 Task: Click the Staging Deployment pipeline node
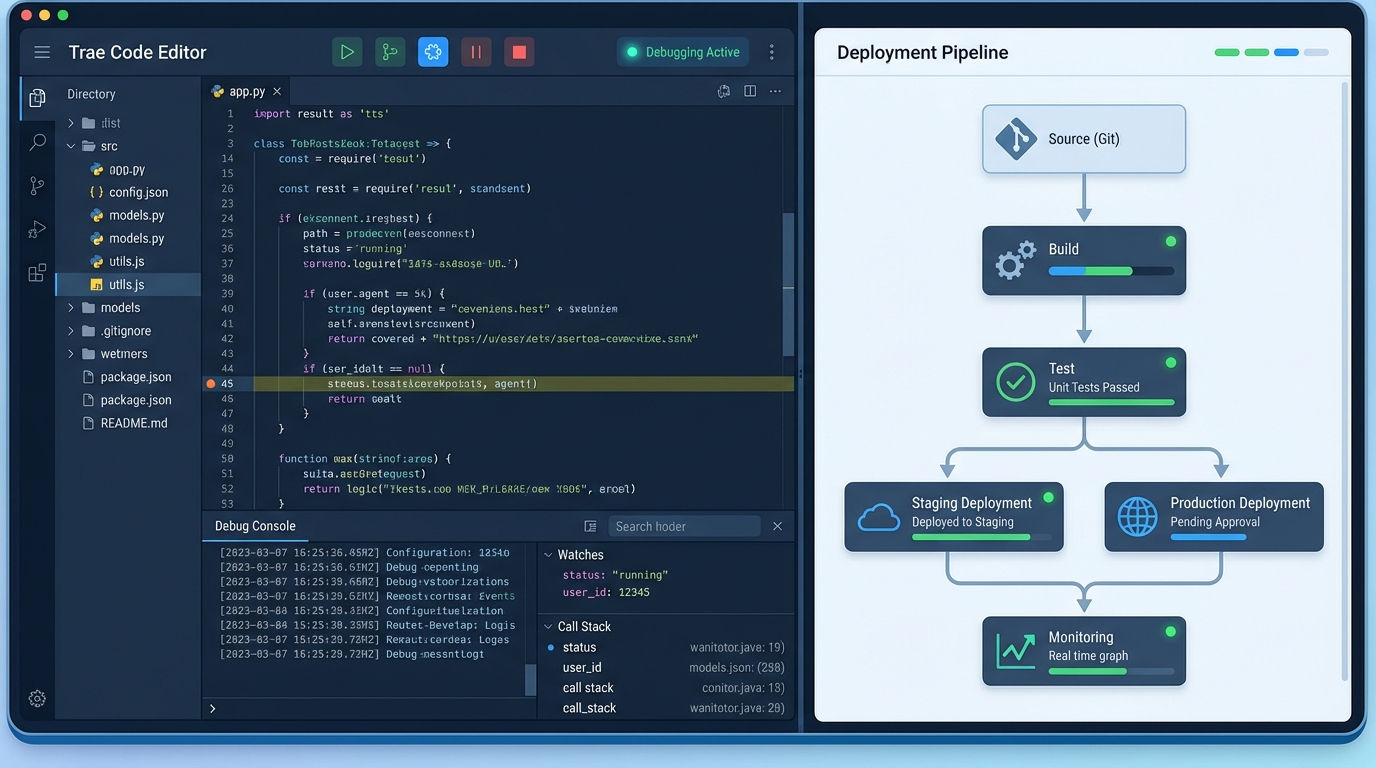tap(953, 517)
